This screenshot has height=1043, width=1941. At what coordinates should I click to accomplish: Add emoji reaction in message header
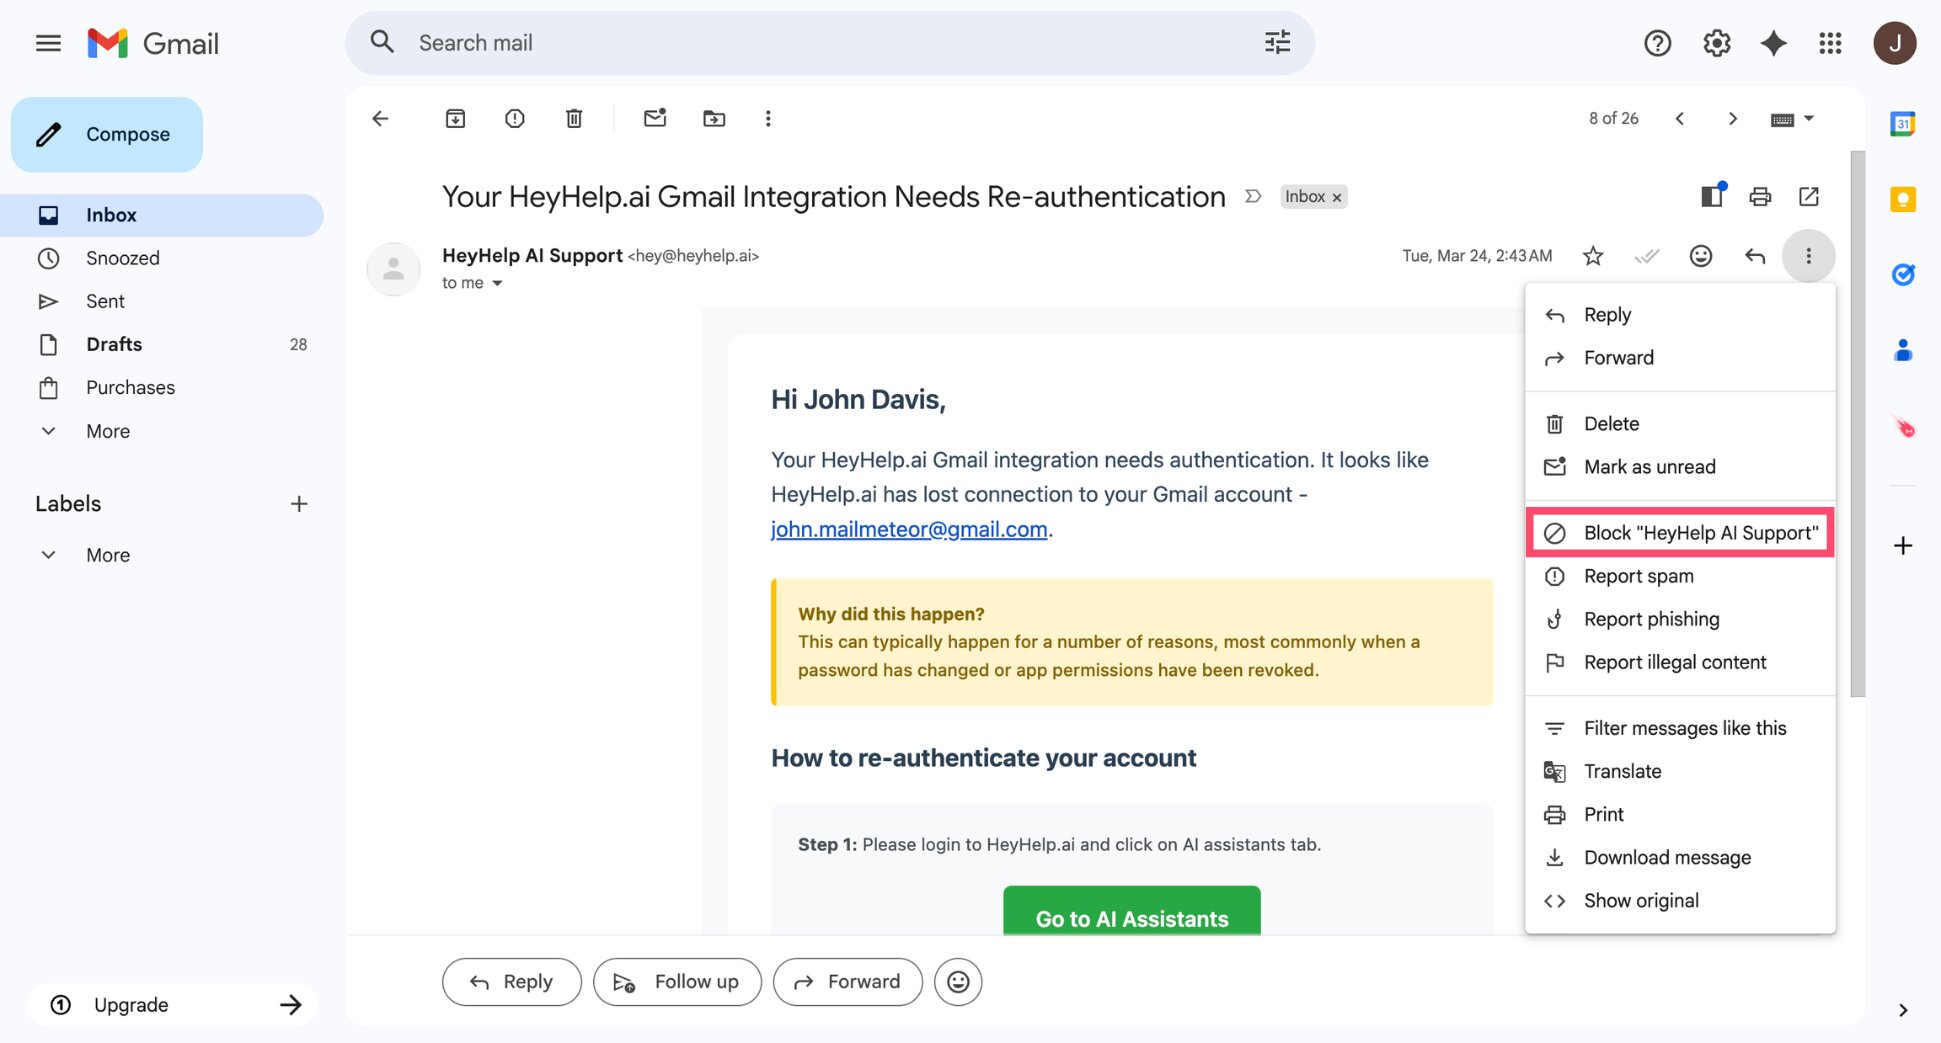pyautogui.click(x=1700, y=256)
